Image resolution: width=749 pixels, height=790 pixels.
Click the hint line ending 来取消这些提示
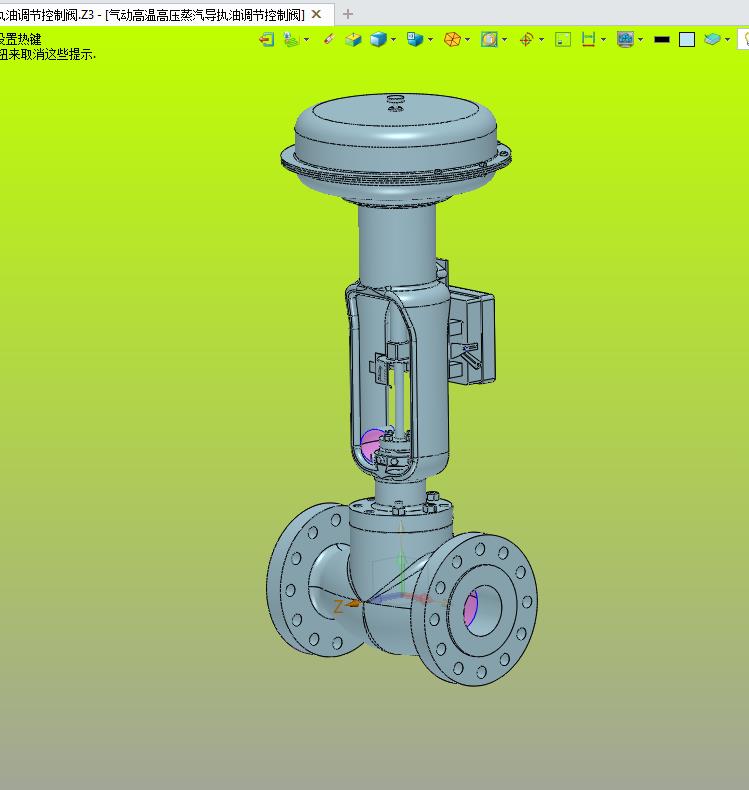point(48,54)
